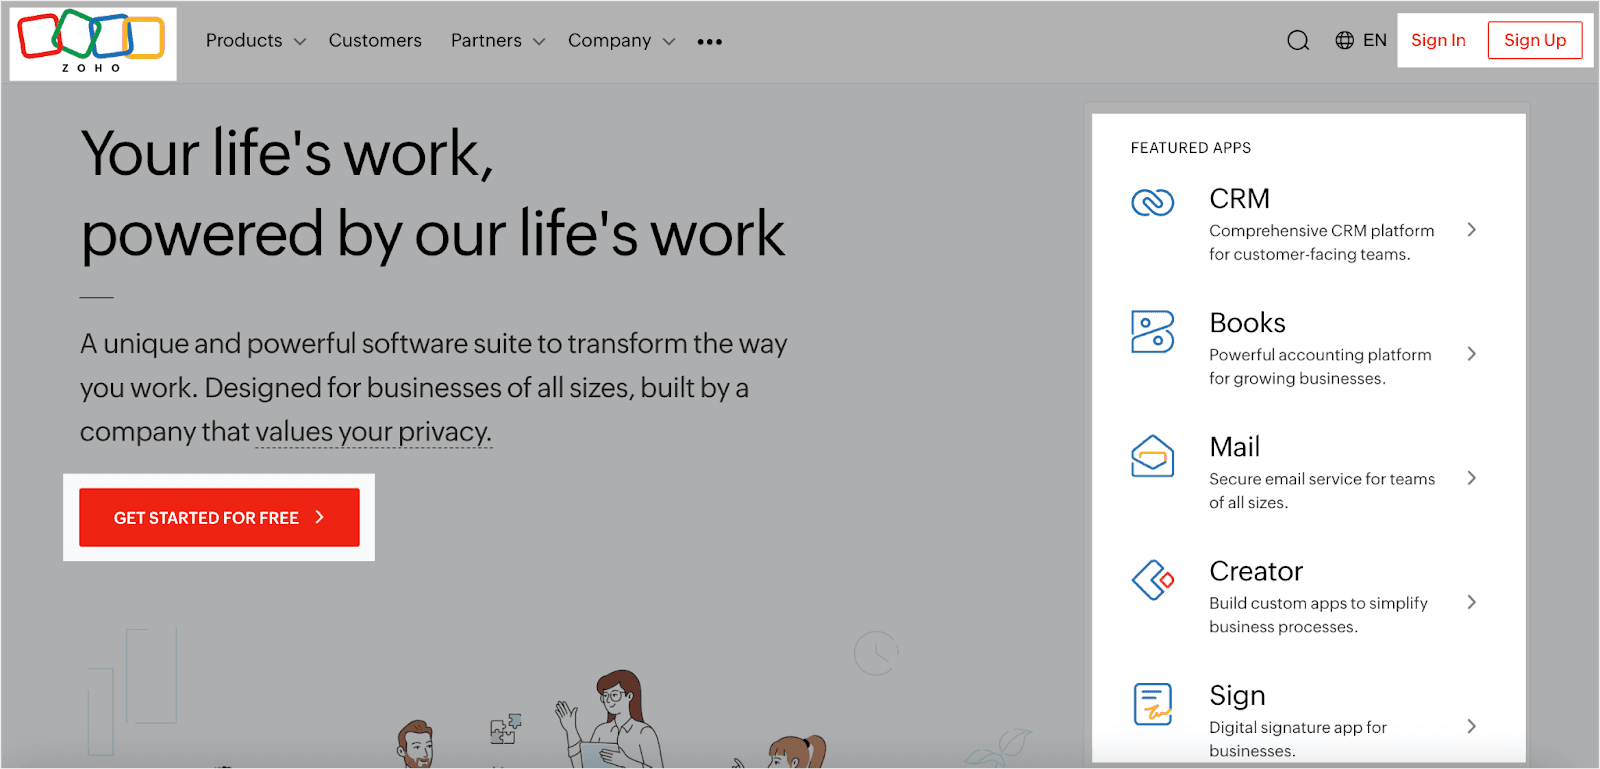This screenshot has width=1600, height=769.
Task: Expand the Products dropdown menu
Action: click(x=255, y=41)
